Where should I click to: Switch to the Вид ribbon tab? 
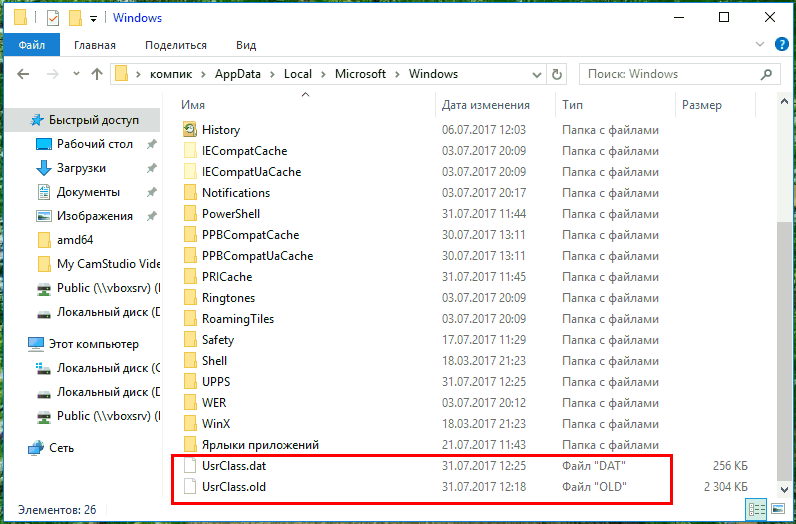tap(246, 45)
